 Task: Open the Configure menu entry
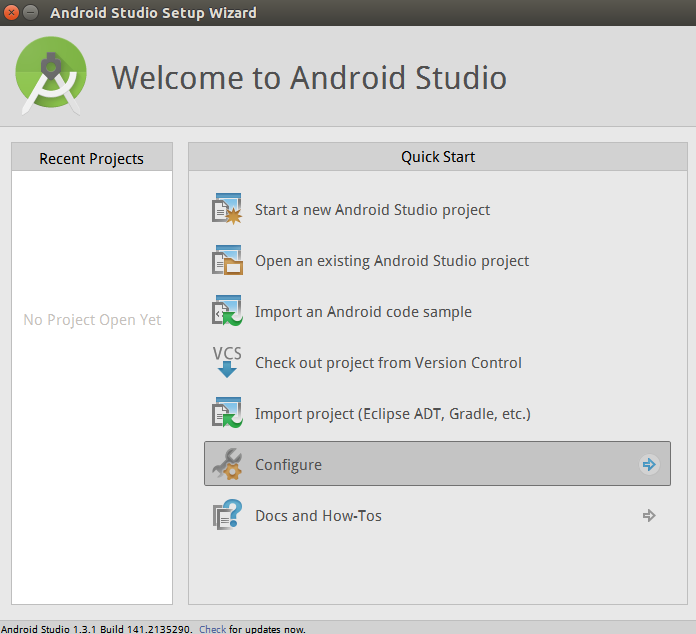[288, 465]
